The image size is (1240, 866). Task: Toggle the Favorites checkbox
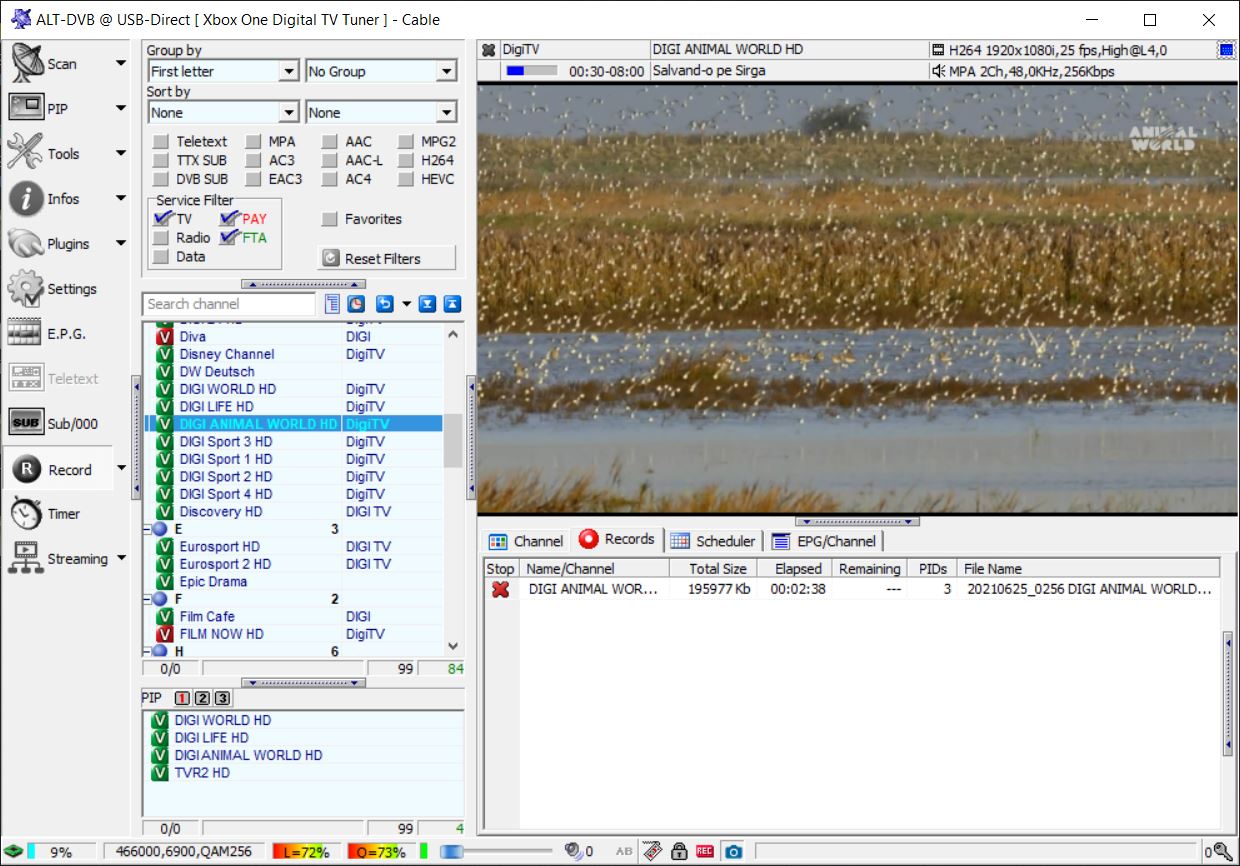(329, 219)
